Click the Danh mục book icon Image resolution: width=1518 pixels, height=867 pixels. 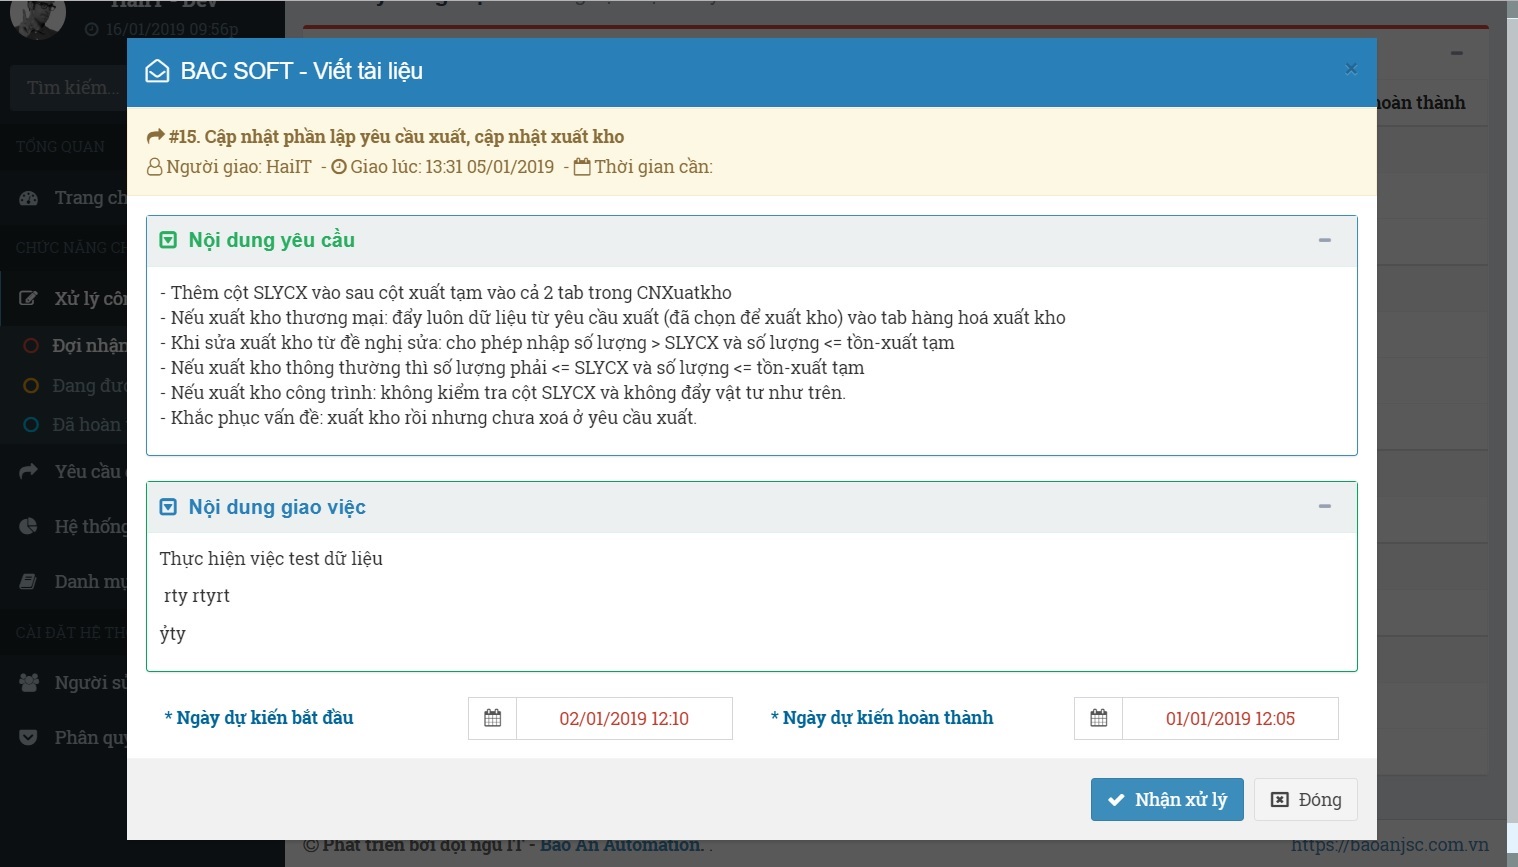coord(29,581)
